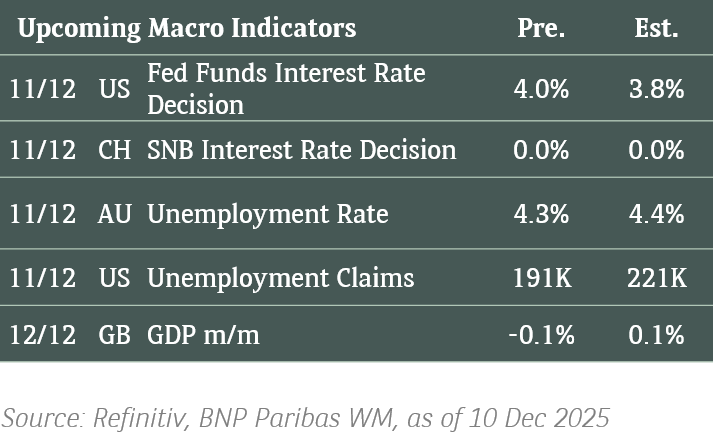This screenshot has width=713, height=436.
Task: Click the AU country code
Action: click(x=114, y=214)
